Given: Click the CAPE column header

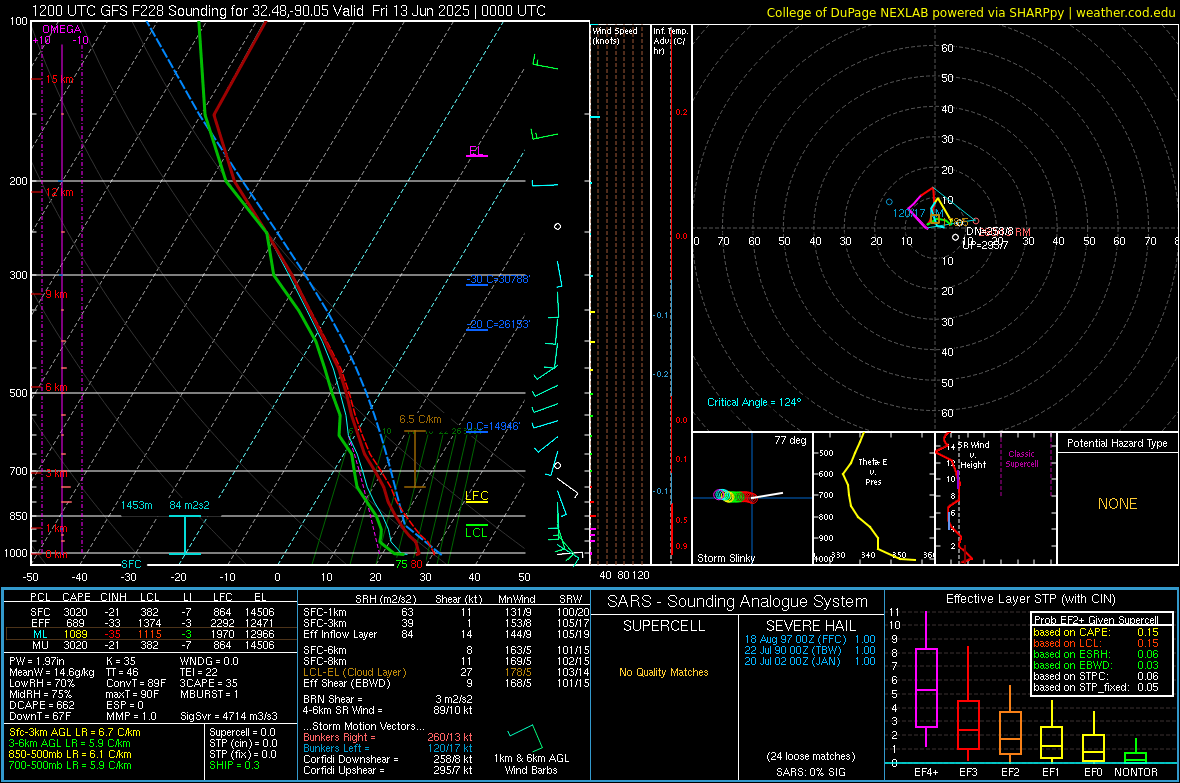Looking at the screenshot, I should point(76,597).
